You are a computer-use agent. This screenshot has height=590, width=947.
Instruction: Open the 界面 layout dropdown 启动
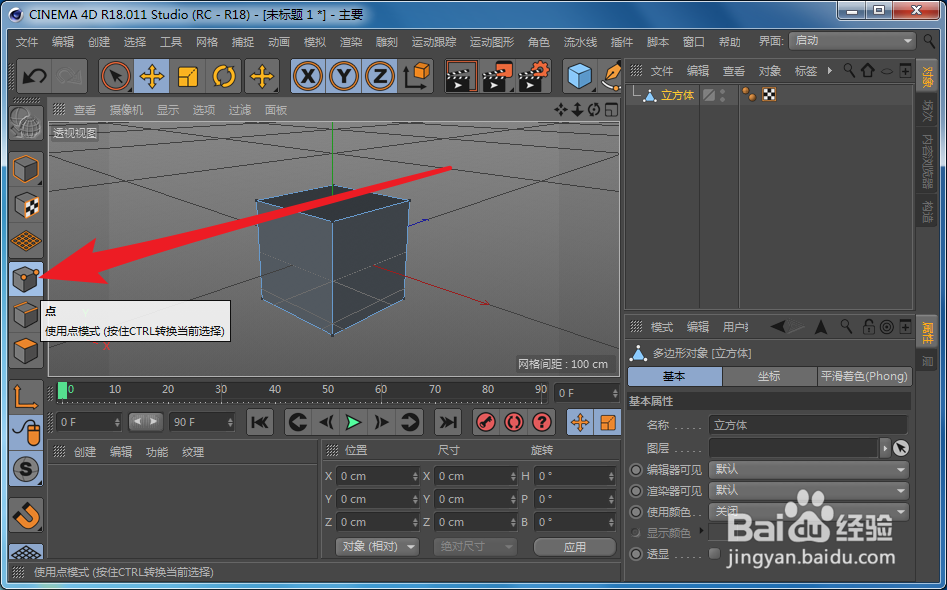[852, 40]
